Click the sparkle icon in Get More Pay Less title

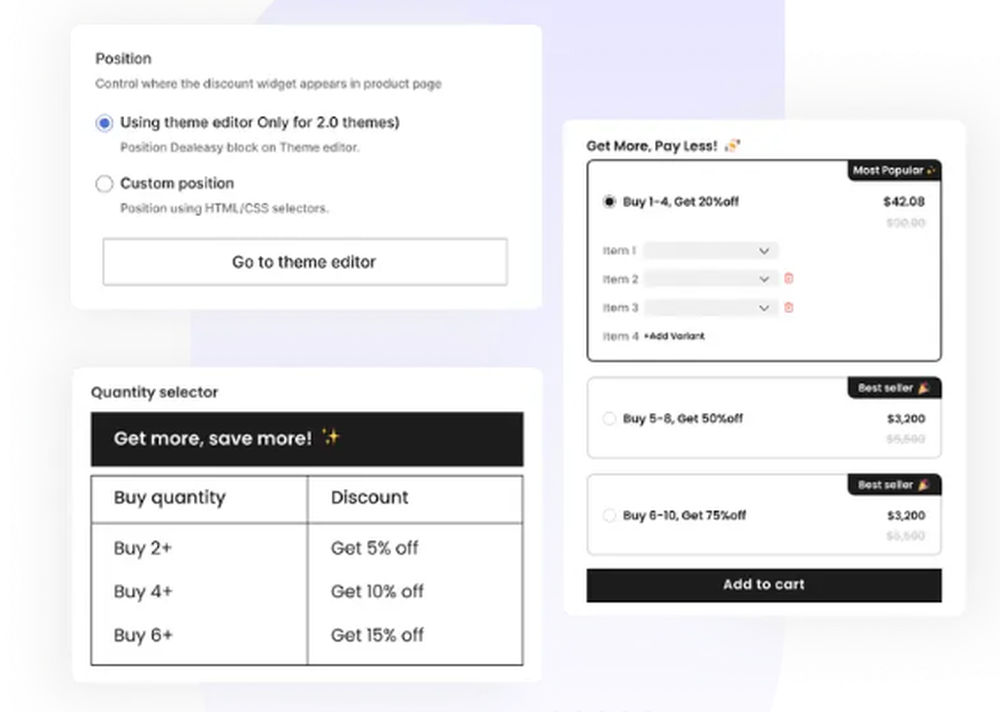click(x=733, y=144)
